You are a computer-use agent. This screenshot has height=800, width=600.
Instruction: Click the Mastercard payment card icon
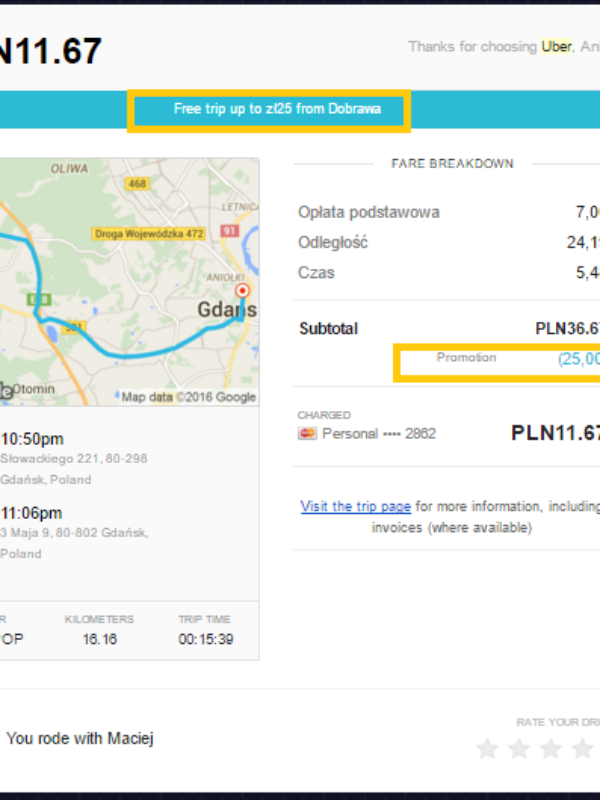click(x=307, y=433)
